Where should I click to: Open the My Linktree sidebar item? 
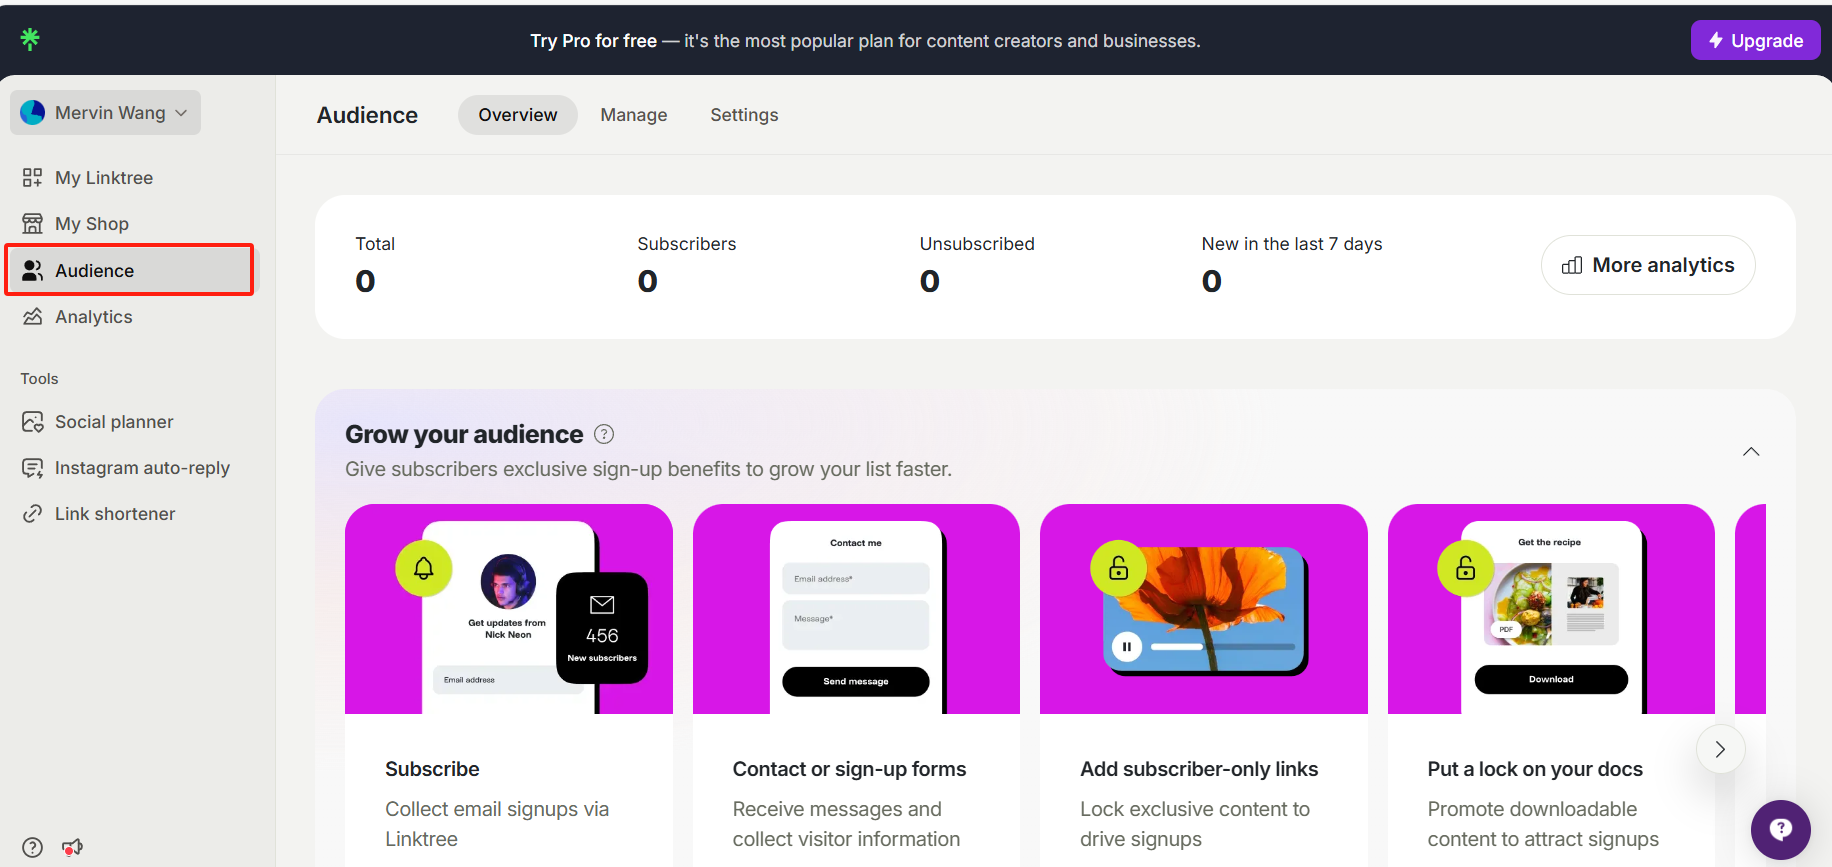[103, 178]
